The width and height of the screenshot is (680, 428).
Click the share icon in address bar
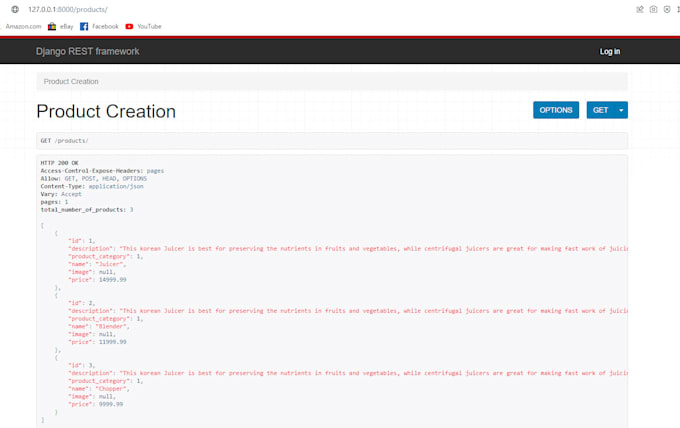(640, 9)
